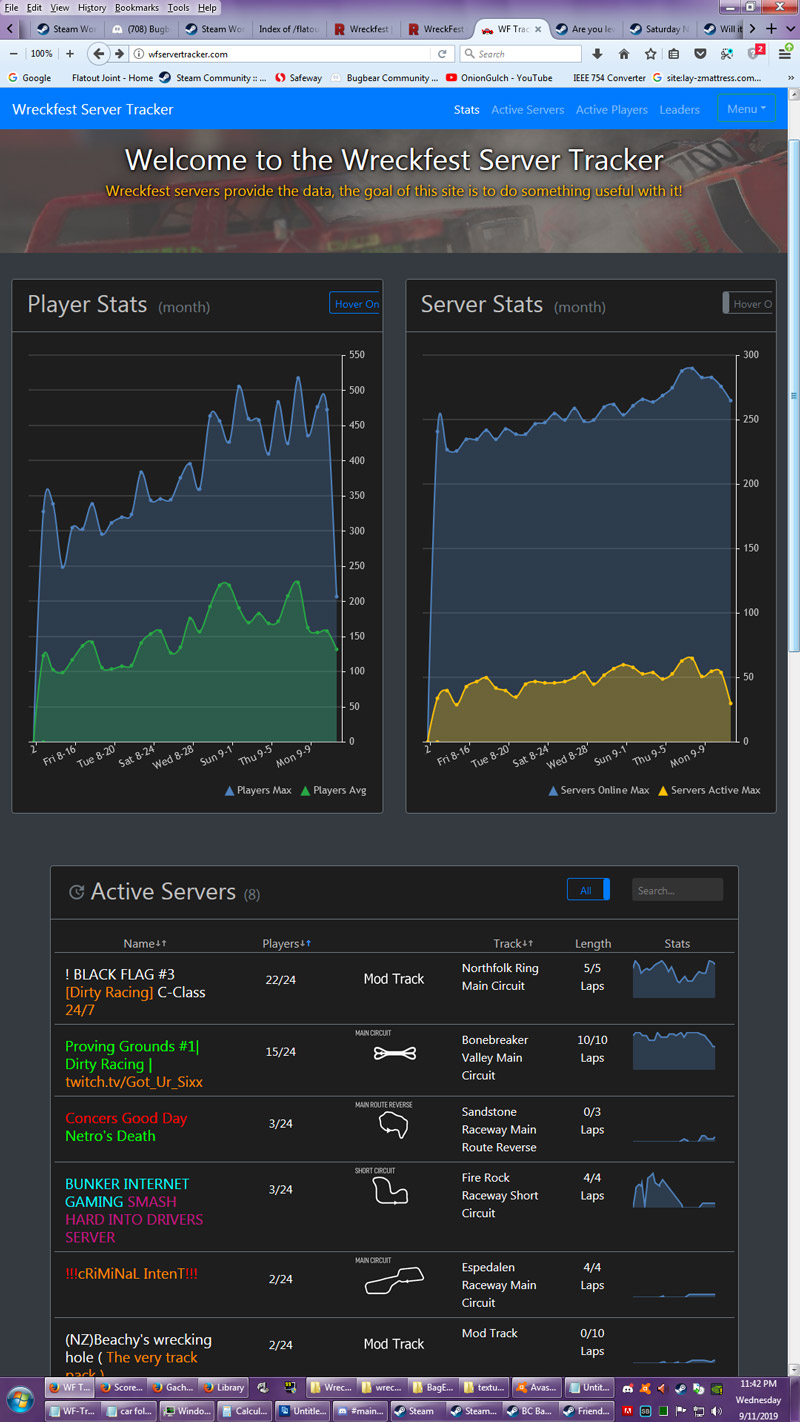
Task: Switch to the Index of /flatout browser tab
Action: (289, 29)
